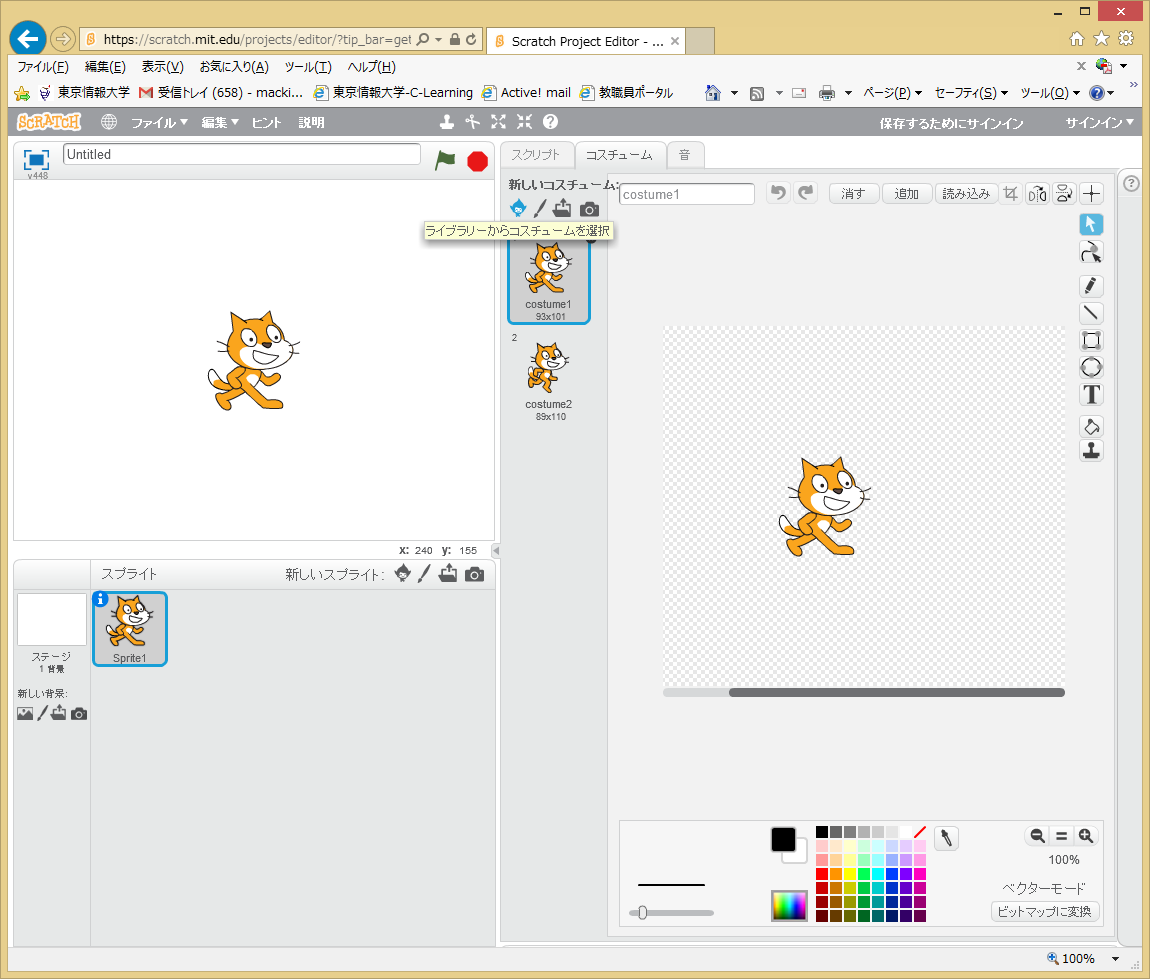
Task: Click 保存するためにサインイン link
Action: [951, 123]
